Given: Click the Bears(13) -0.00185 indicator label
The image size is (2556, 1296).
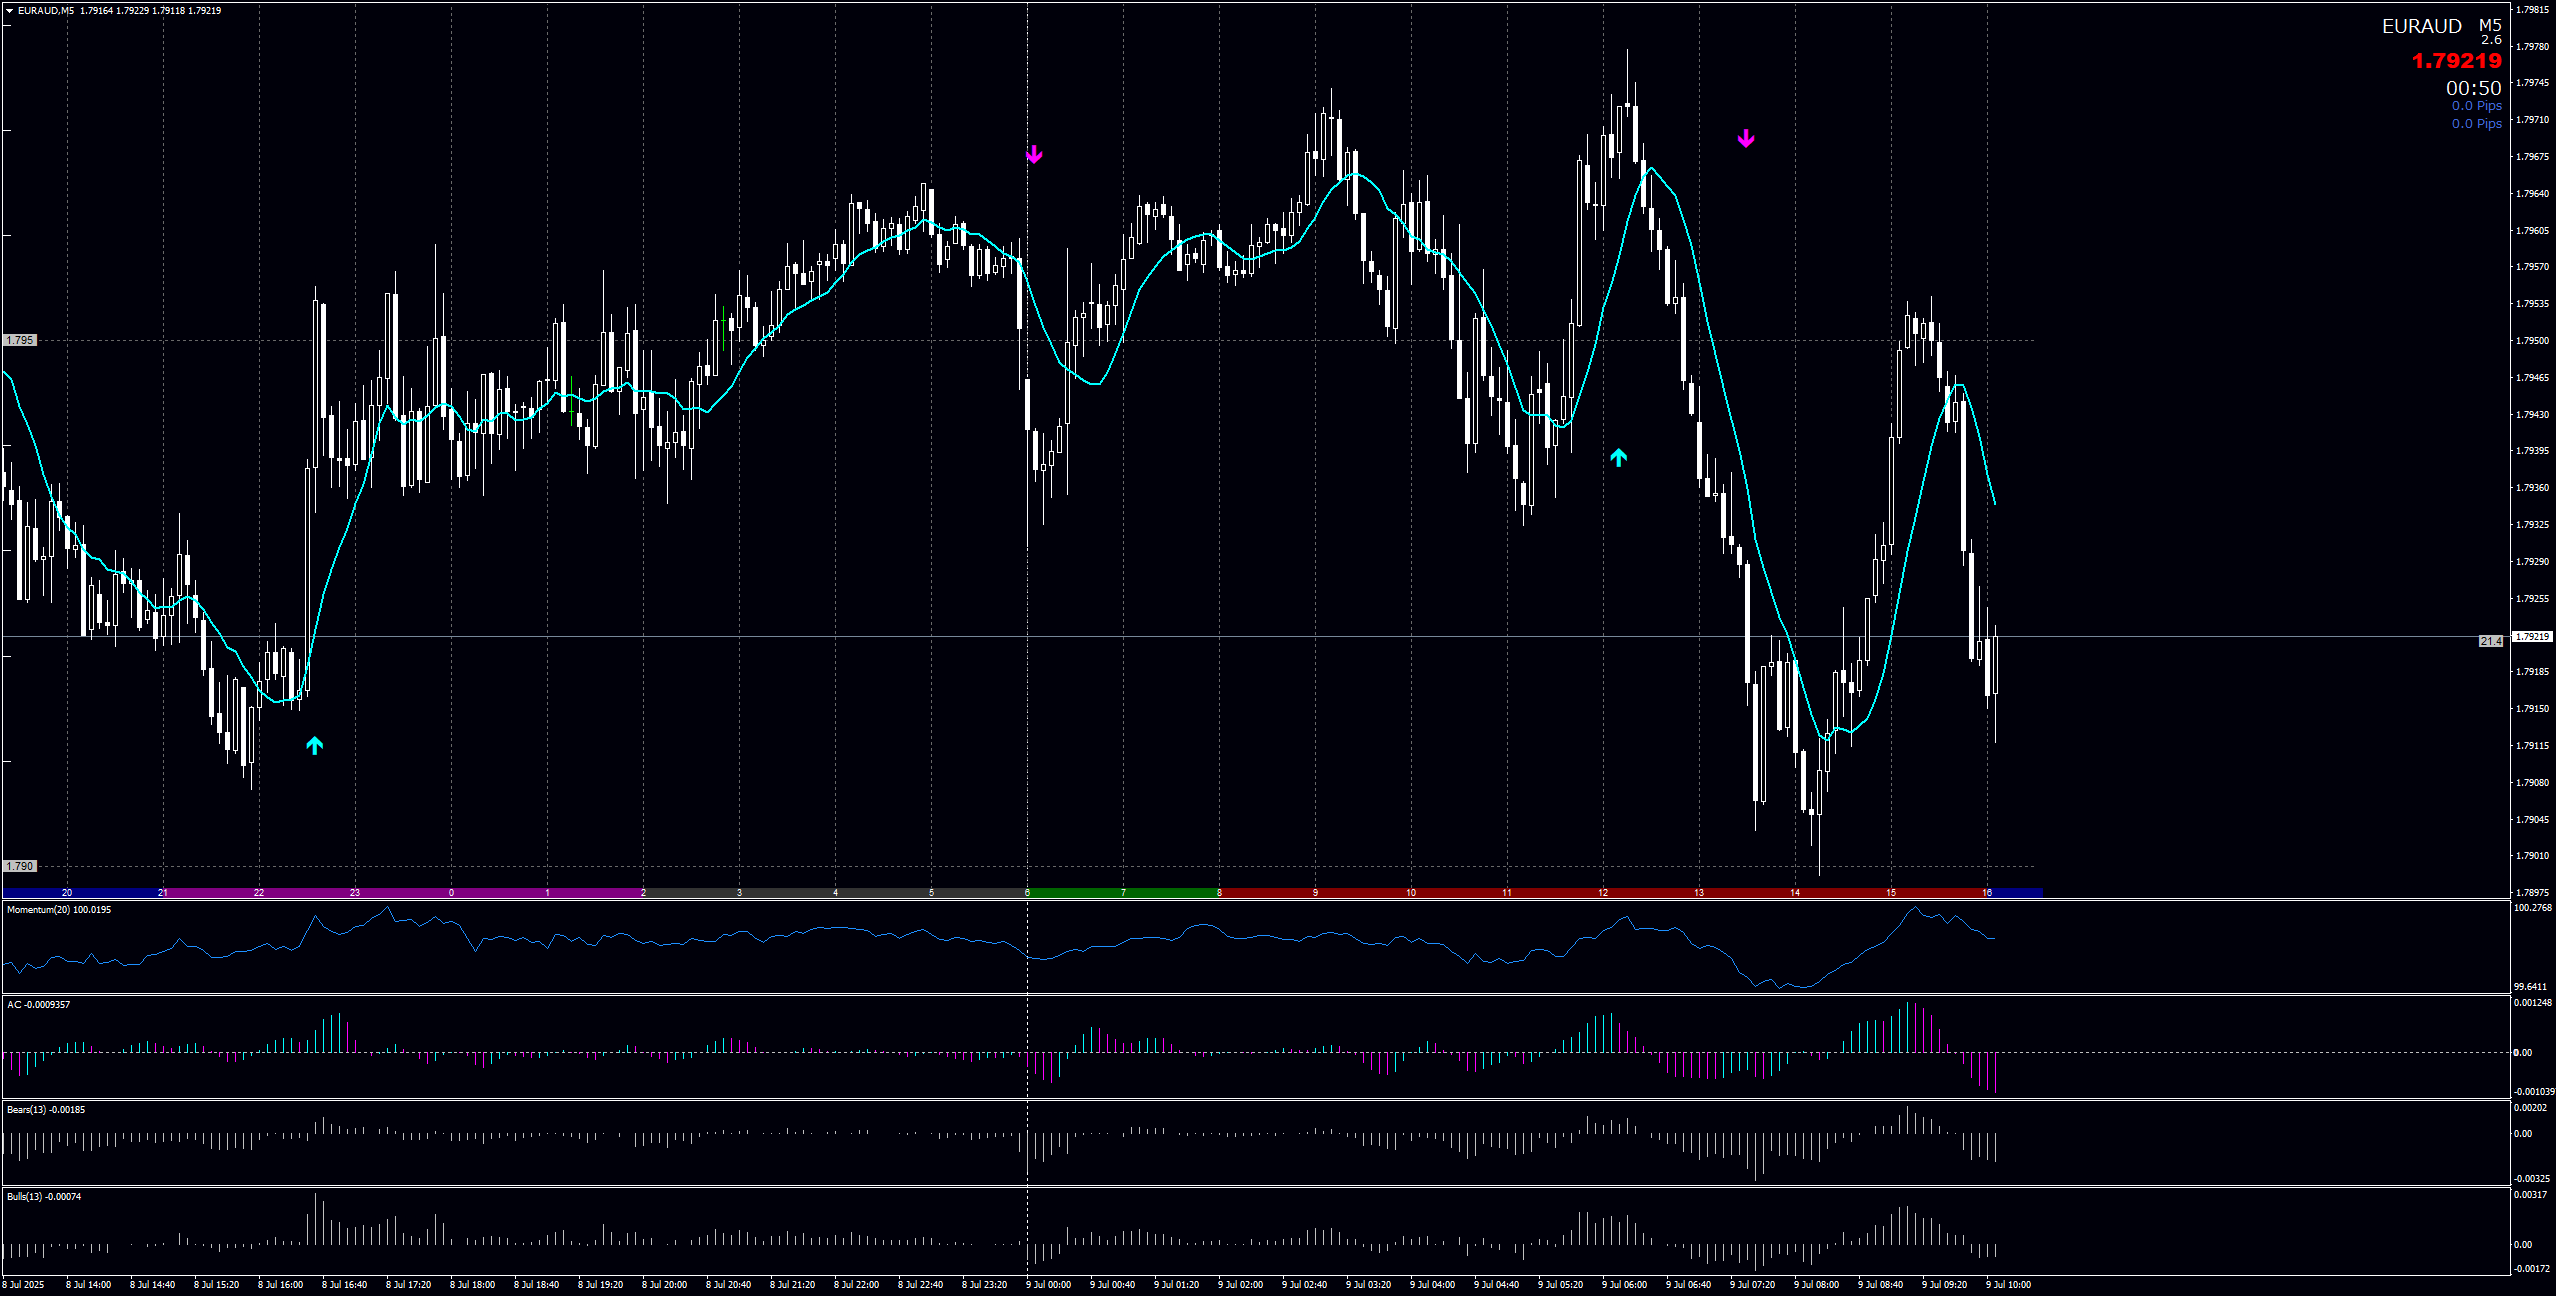Looking at the screenshot, I should coord(46,1110).
